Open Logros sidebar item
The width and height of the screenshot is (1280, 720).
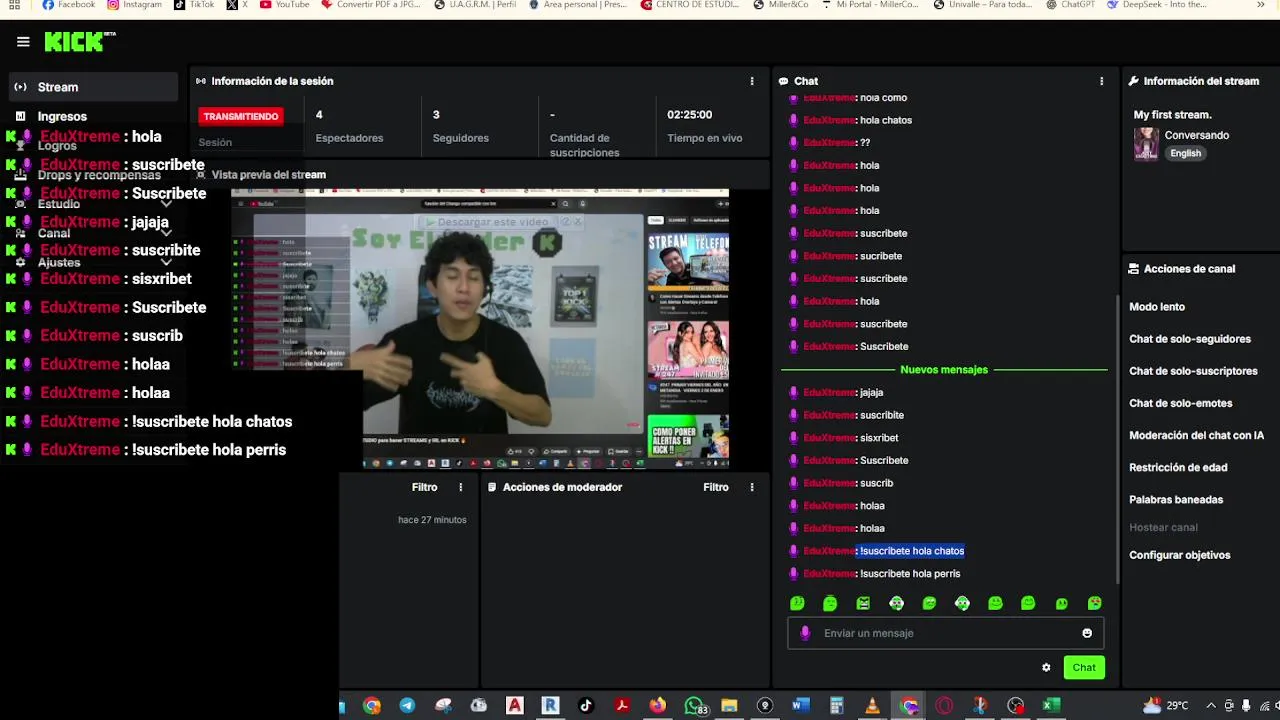57,146
